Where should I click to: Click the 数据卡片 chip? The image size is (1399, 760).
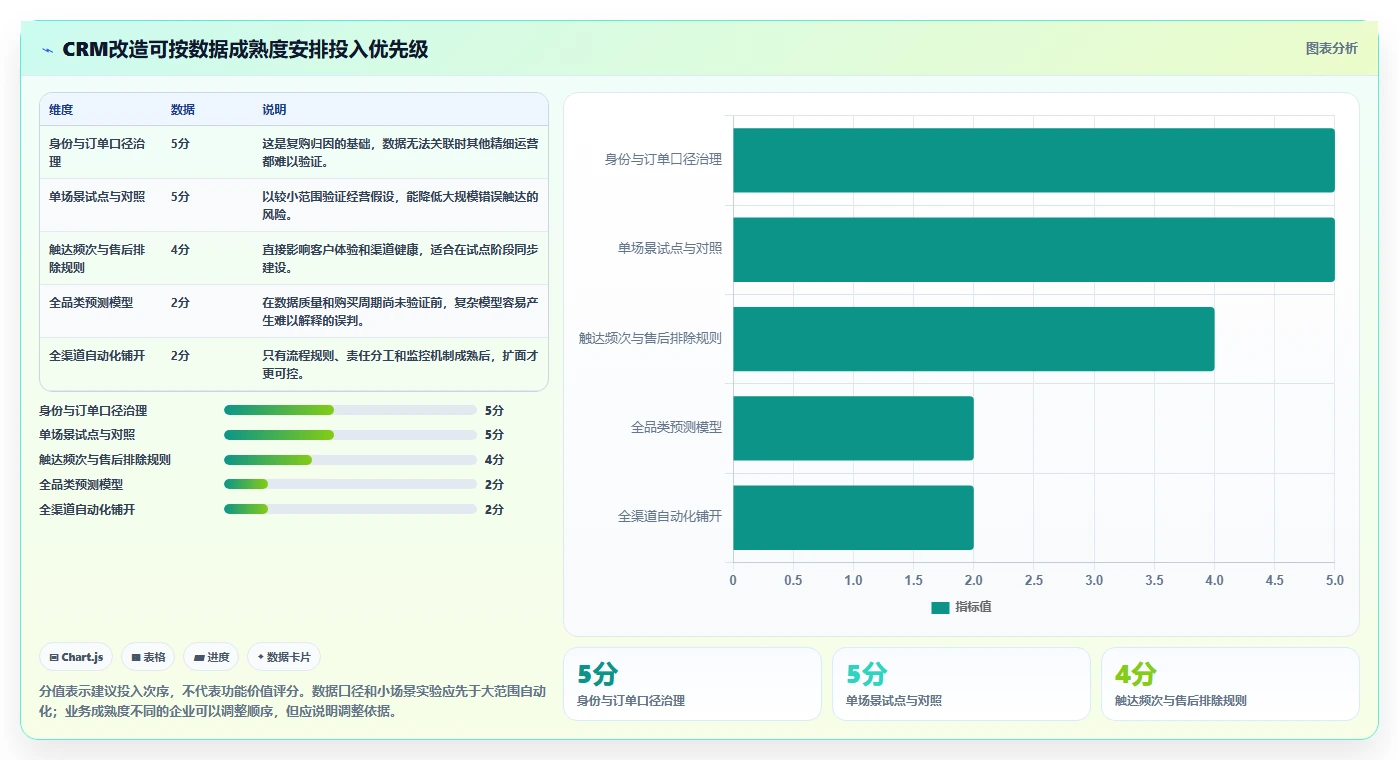pyautogui.click(x=284, y=657)
